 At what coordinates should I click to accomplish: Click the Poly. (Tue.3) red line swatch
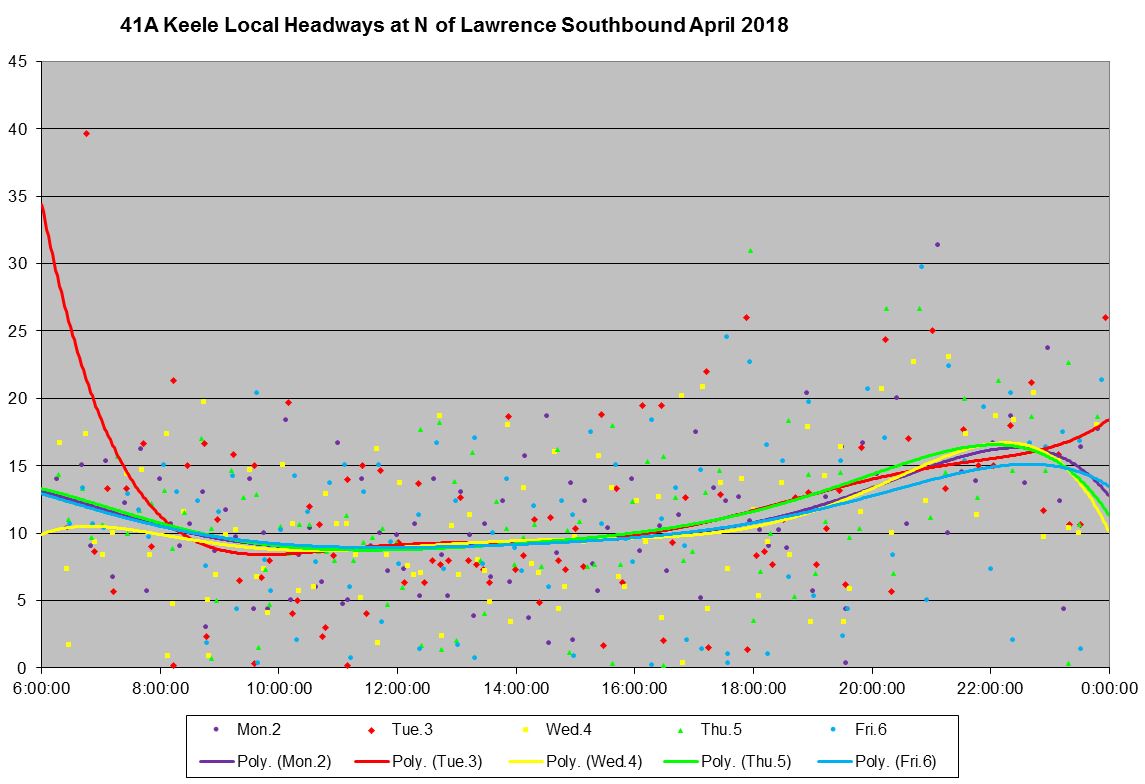(x=372, y=761)
